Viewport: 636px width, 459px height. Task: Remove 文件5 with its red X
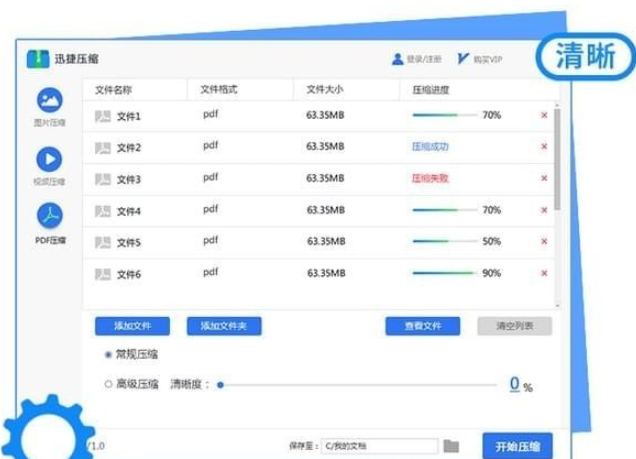(x=544, y=242)
